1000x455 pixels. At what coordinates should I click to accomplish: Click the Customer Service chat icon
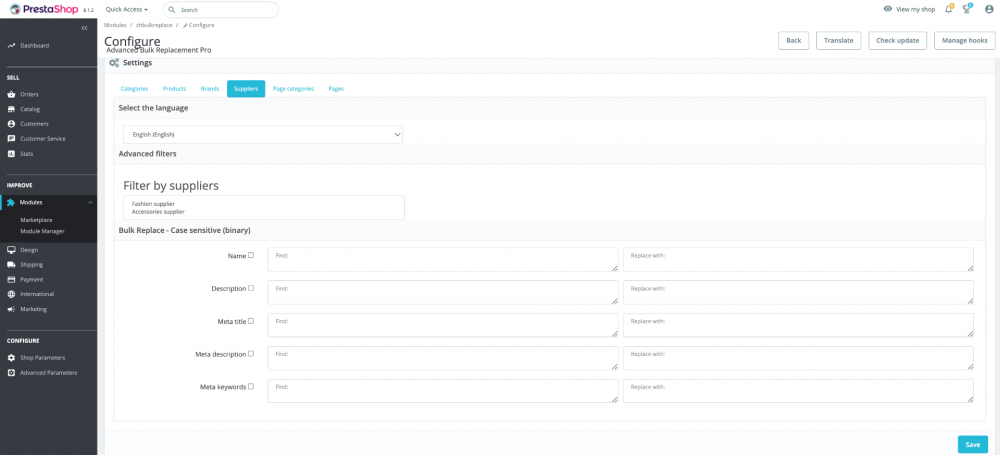11,138
